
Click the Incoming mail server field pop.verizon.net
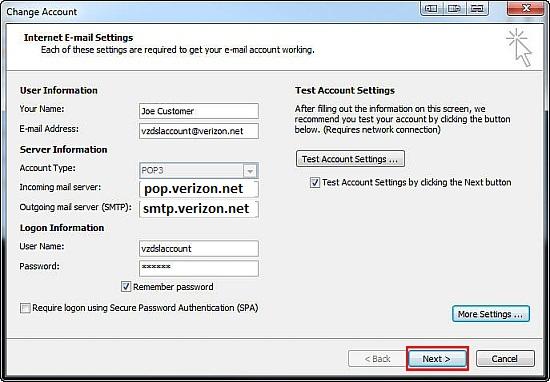pos(199,189)
